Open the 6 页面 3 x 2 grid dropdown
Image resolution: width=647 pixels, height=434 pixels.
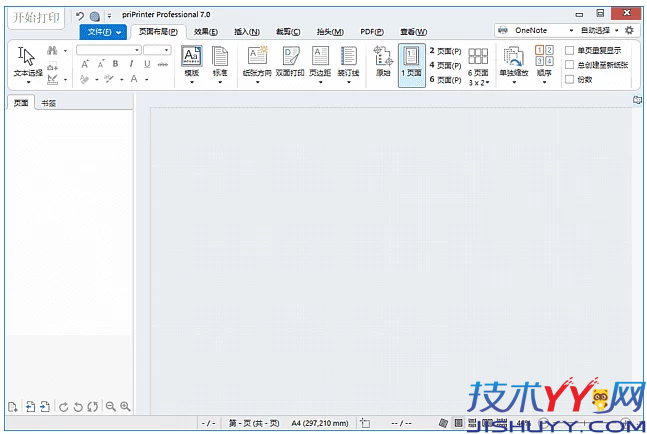pyautogui.click(x=478, y=66)
